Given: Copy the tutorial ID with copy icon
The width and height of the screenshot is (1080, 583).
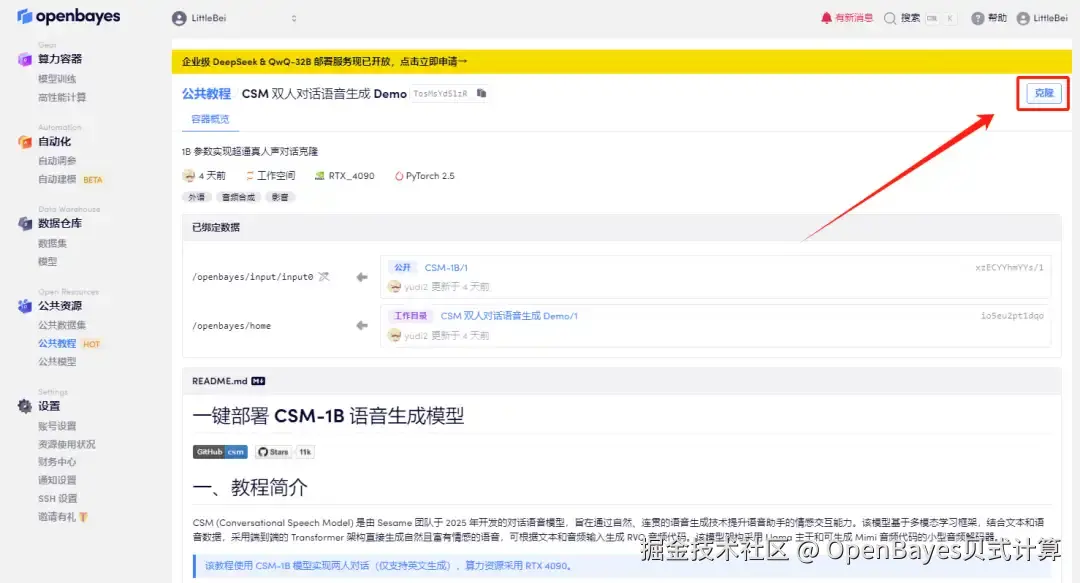Looking at the screenshot, I should click(x=481, y=93).
